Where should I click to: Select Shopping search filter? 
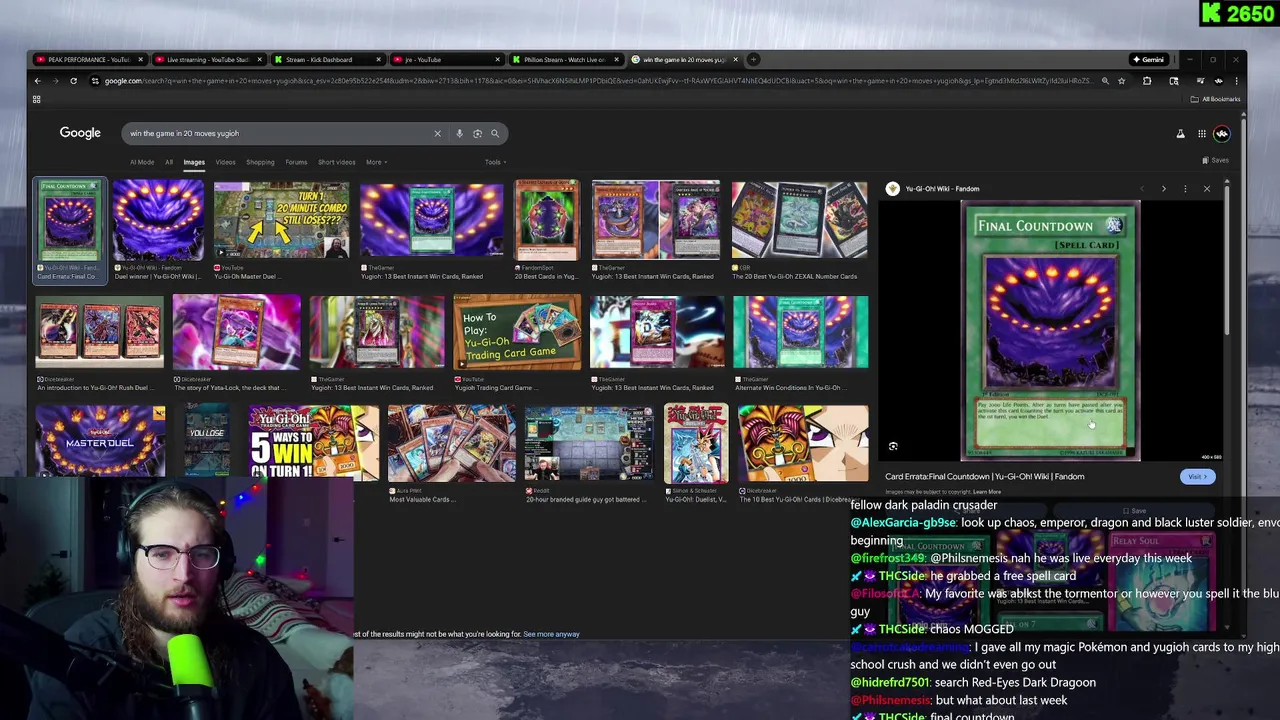260,162
